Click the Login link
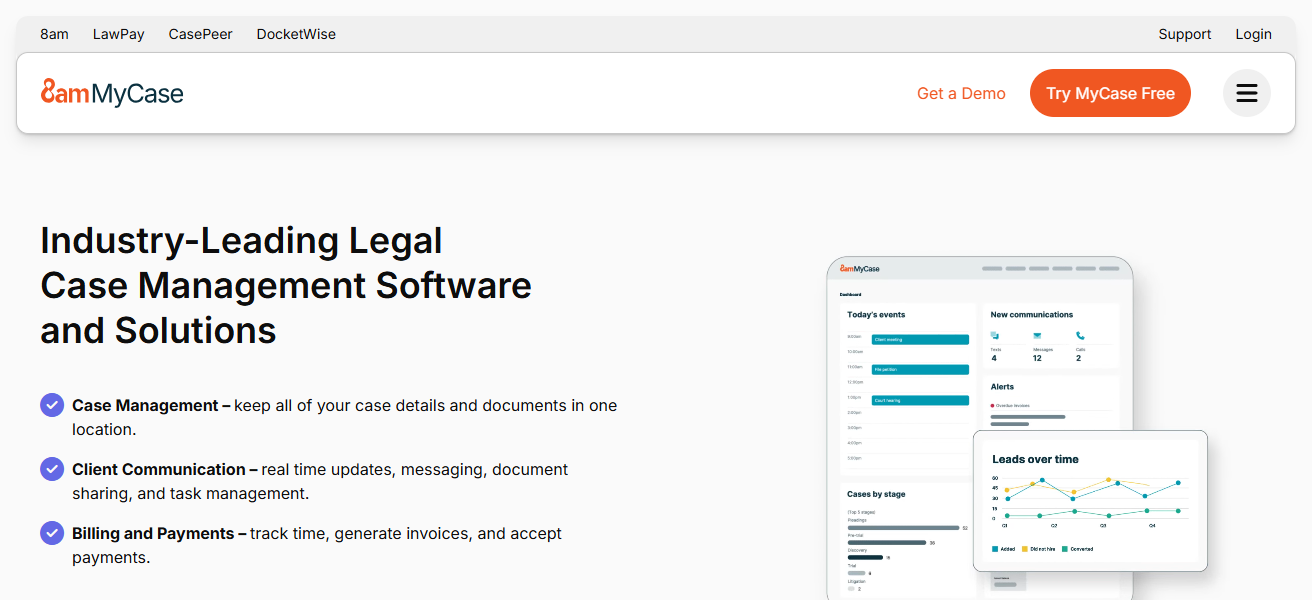This screenshot has width=1312, height=600. [x=1253, y=34]
